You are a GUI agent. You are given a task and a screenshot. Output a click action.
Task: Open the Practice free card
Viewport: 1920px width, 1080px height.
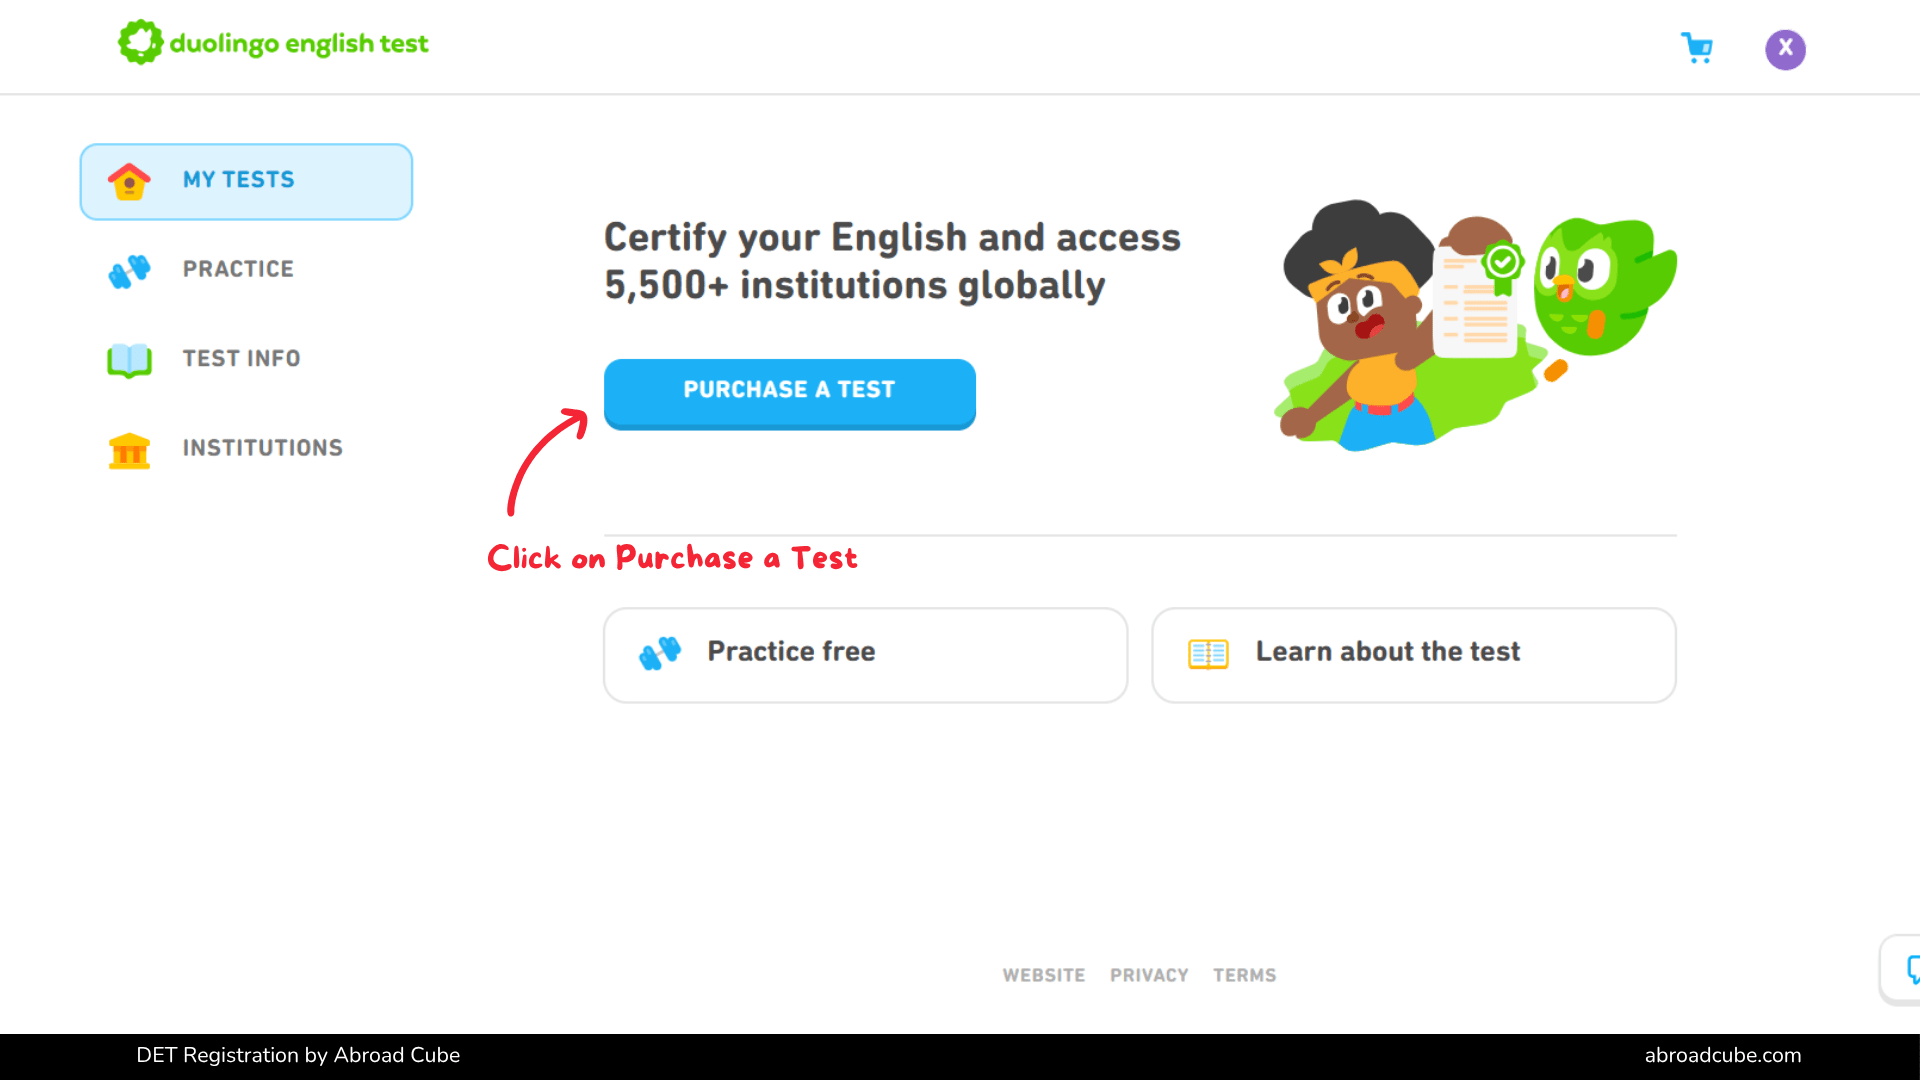(x=865, y=655)
